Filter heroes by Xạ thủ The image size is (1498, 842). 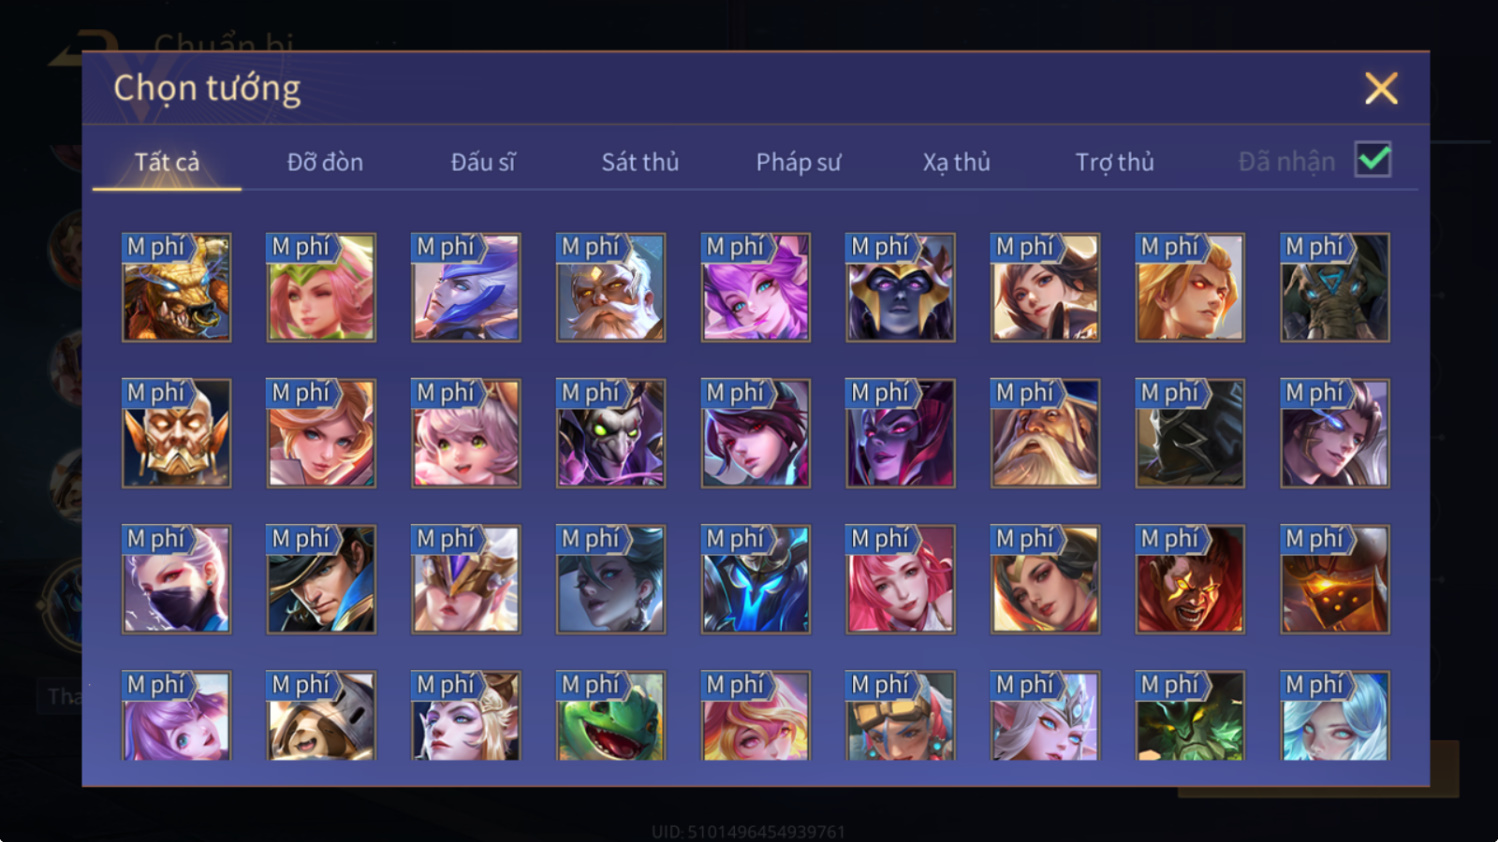click(x=956, y=162)
